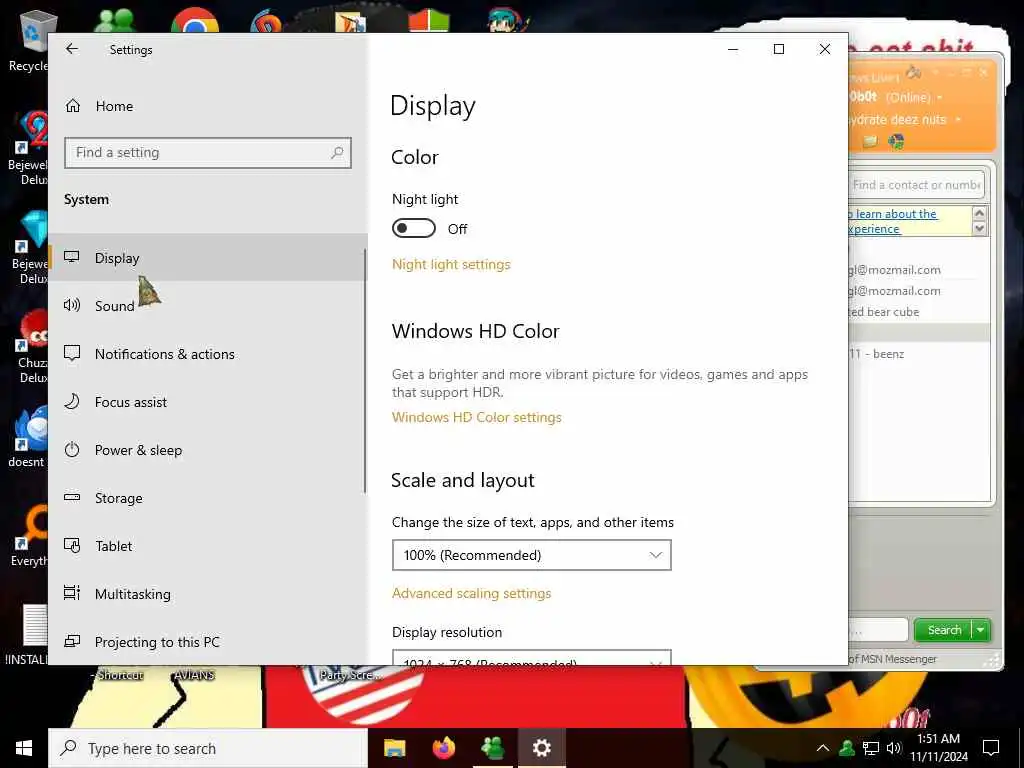The image size is (1024, 768).
Task: Click the Tablet icon in sidebar
Action: tap(72, 545)
